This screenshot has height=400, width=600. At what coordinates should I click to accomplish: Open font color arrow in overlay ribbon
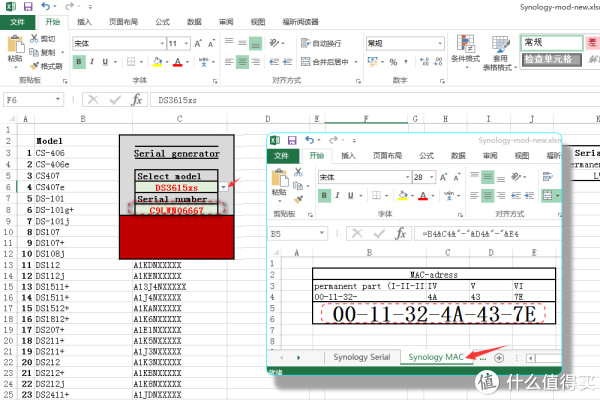tap(433, 196)
